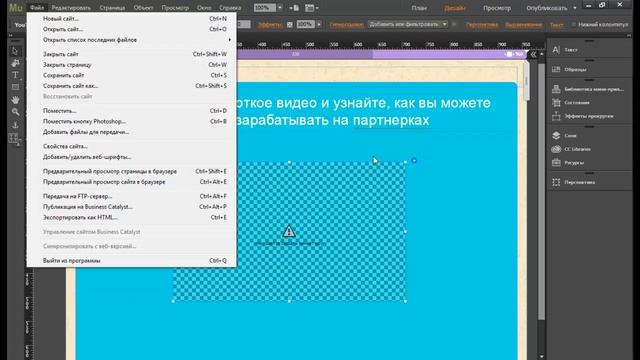Click the zoom 100% input field

(x=264, y=8)
